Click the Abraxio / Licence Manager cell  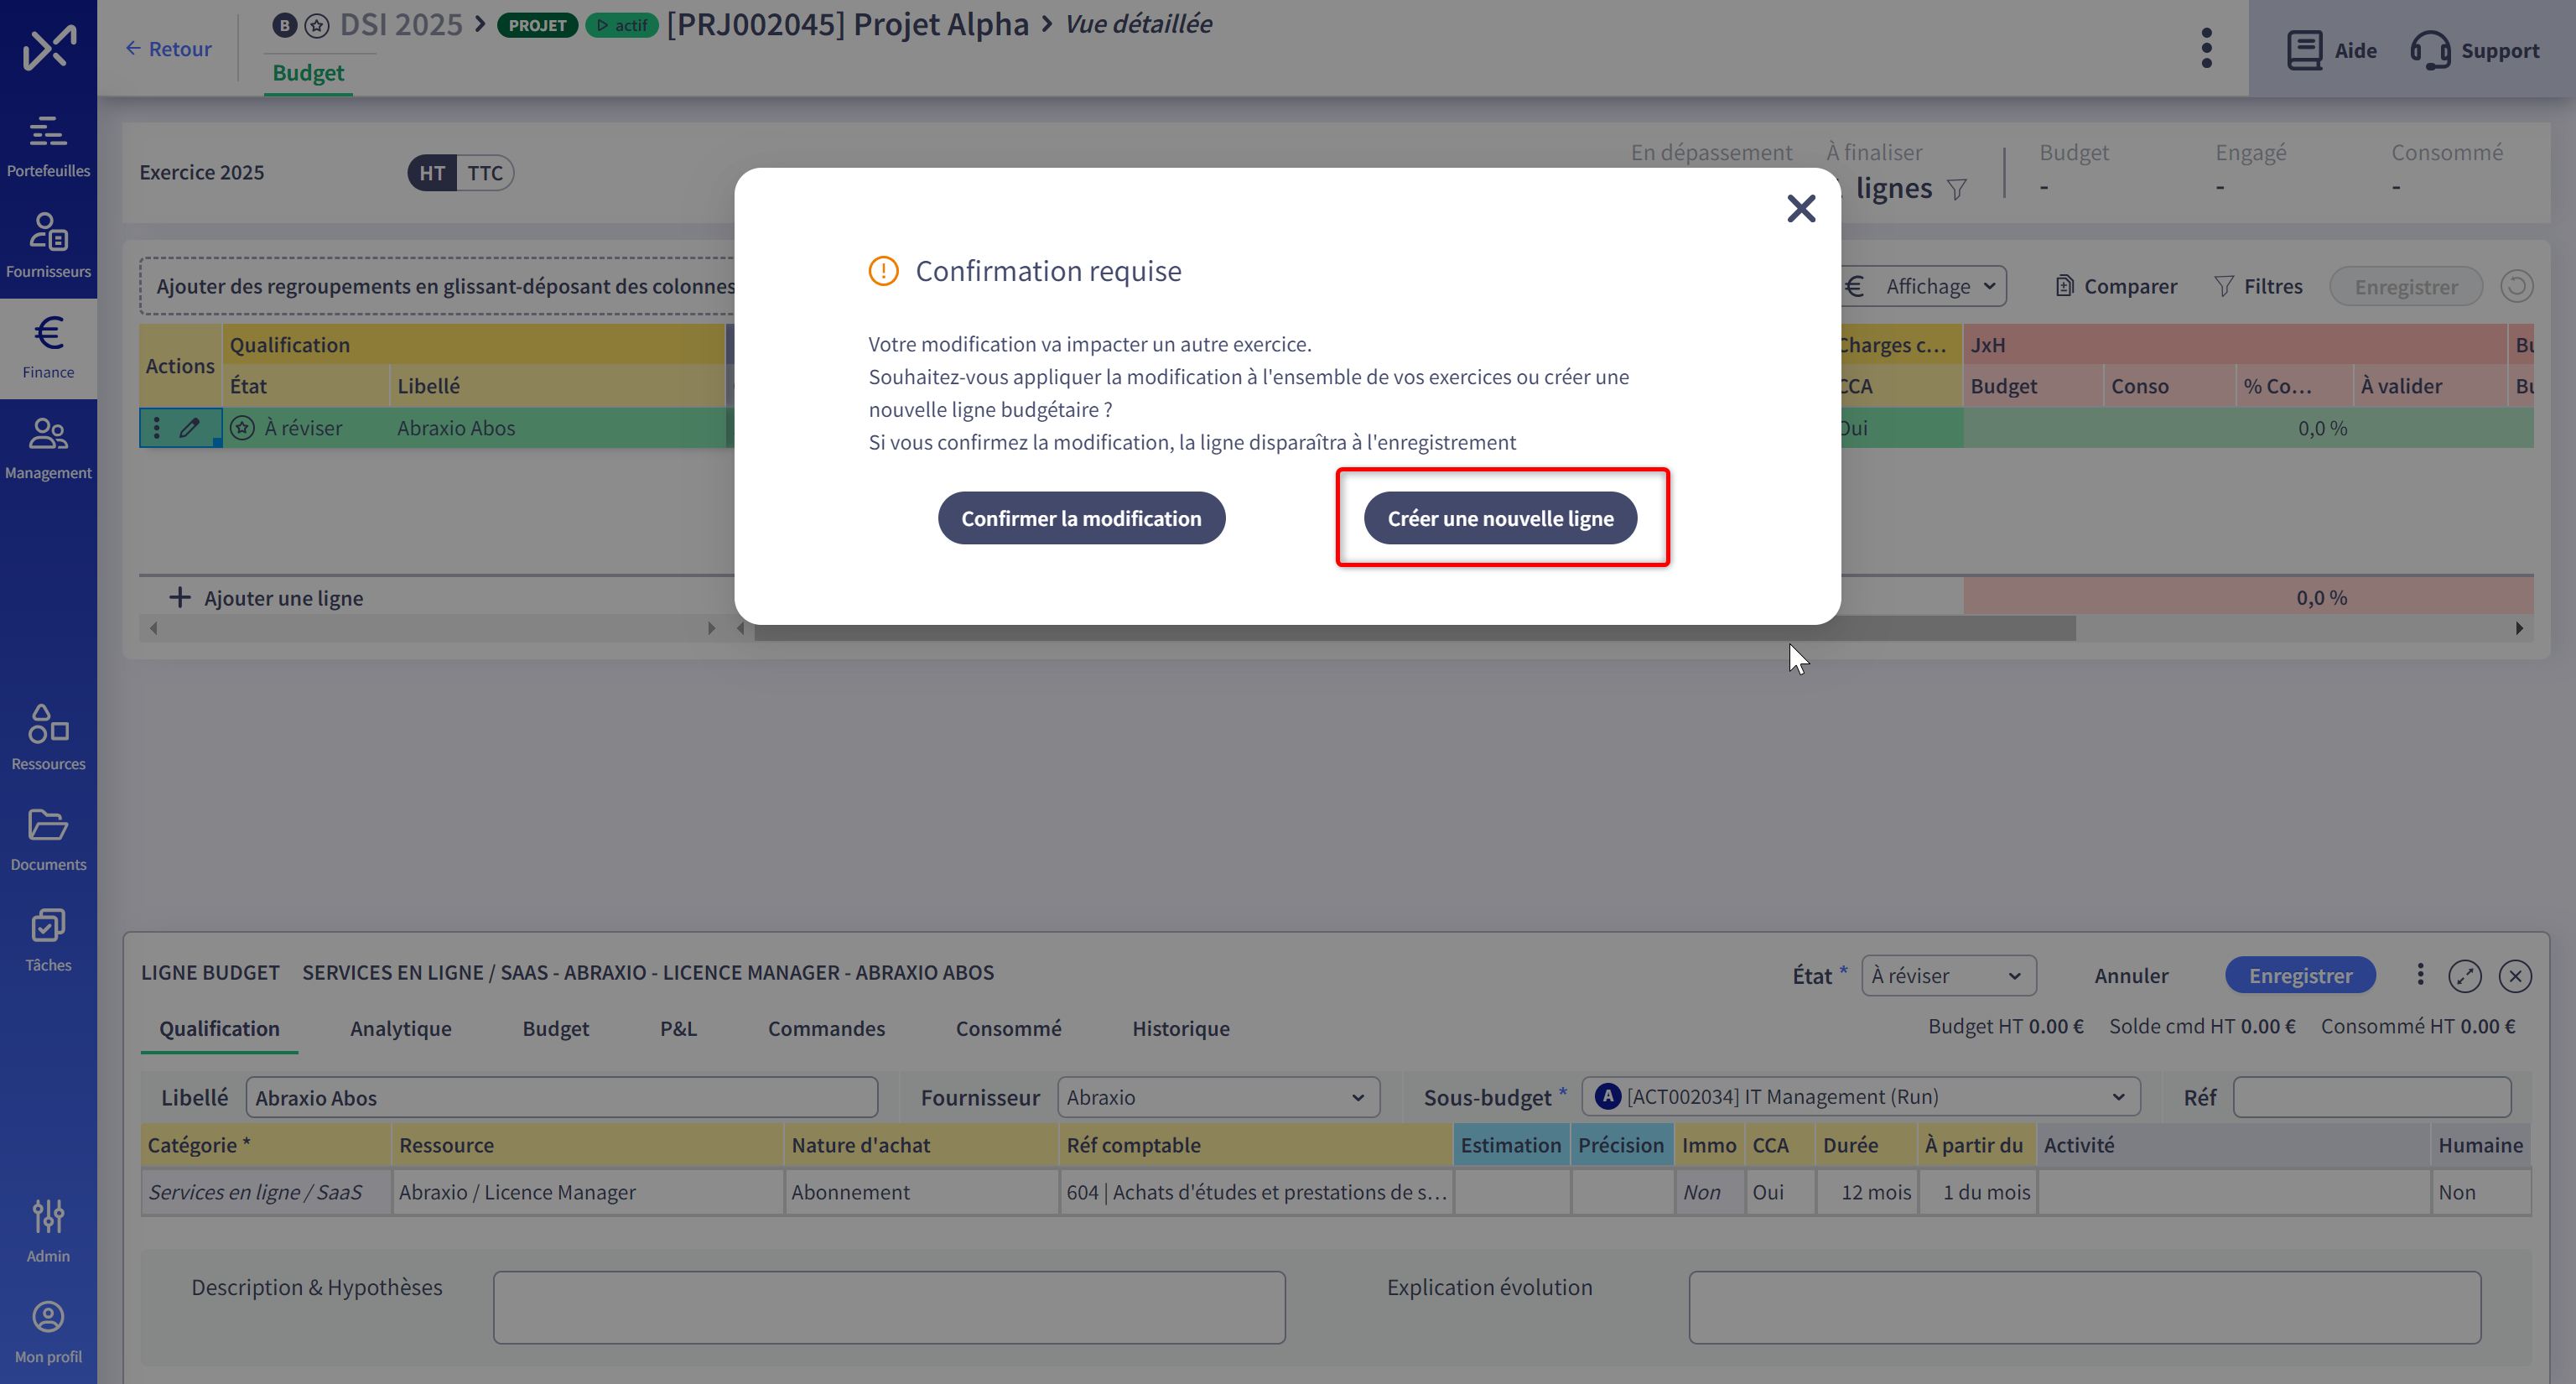tap(588, 1192)
